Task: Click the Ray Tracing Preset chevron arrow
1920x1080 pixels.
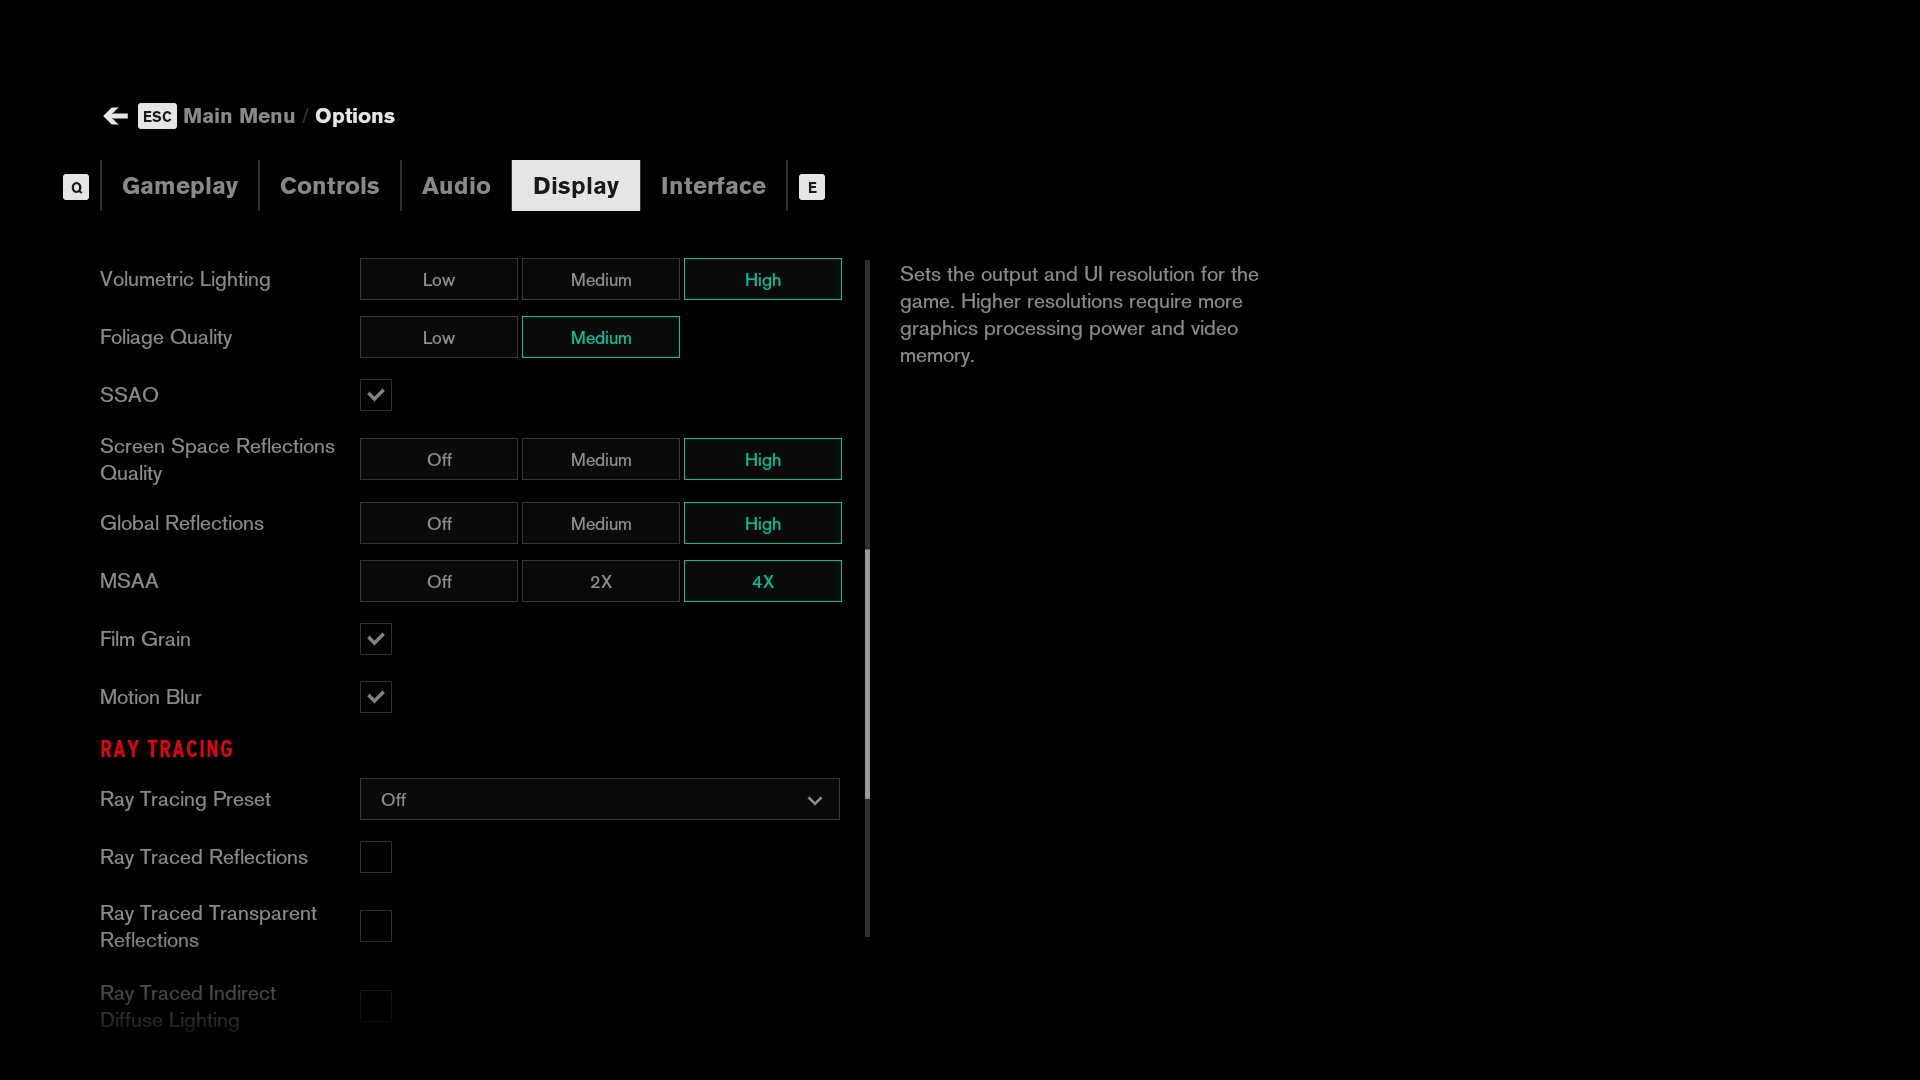Action: pos(814,800)
